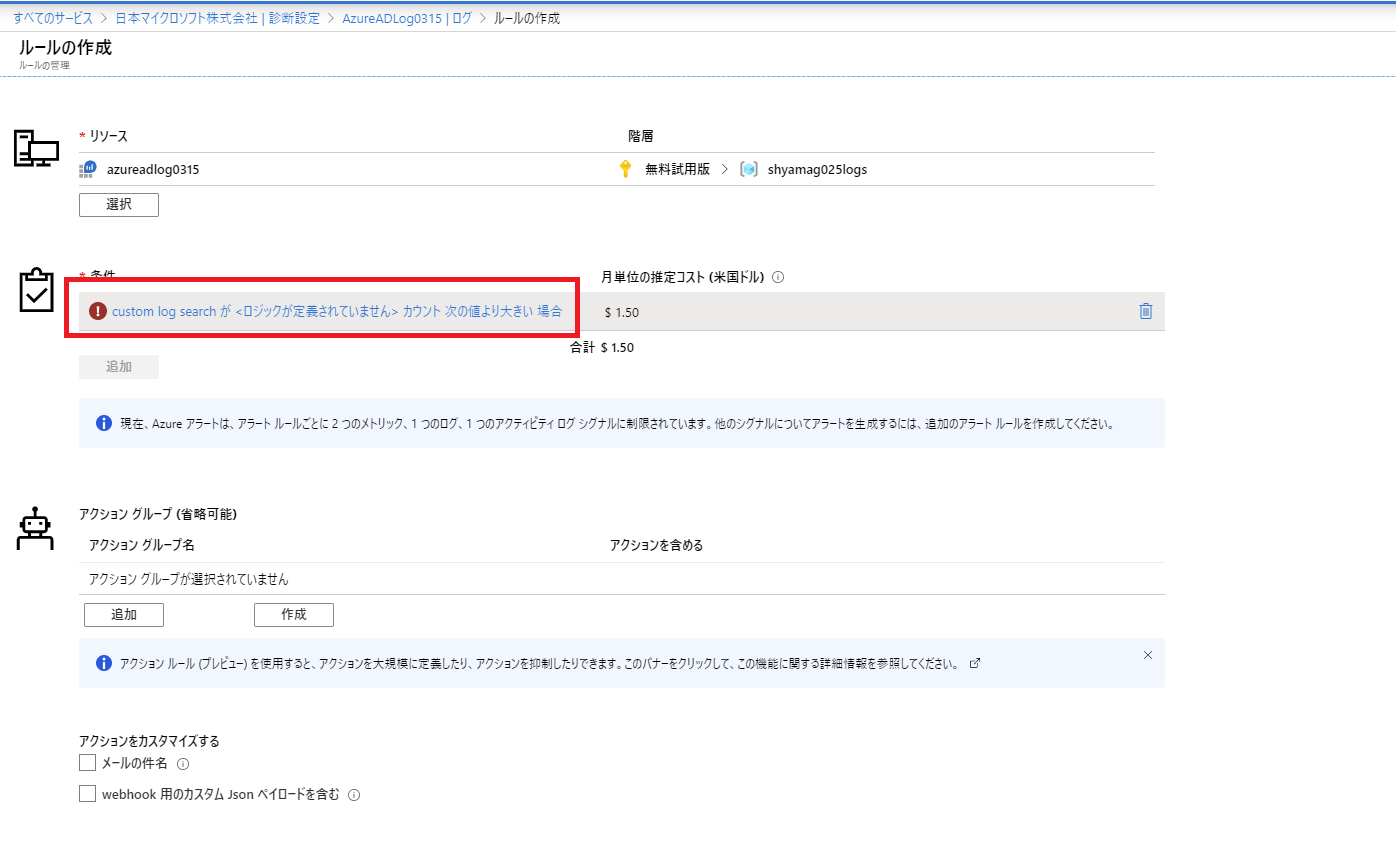Click the info icon next to webhook Json ペイロード

[x=354, y=795]
